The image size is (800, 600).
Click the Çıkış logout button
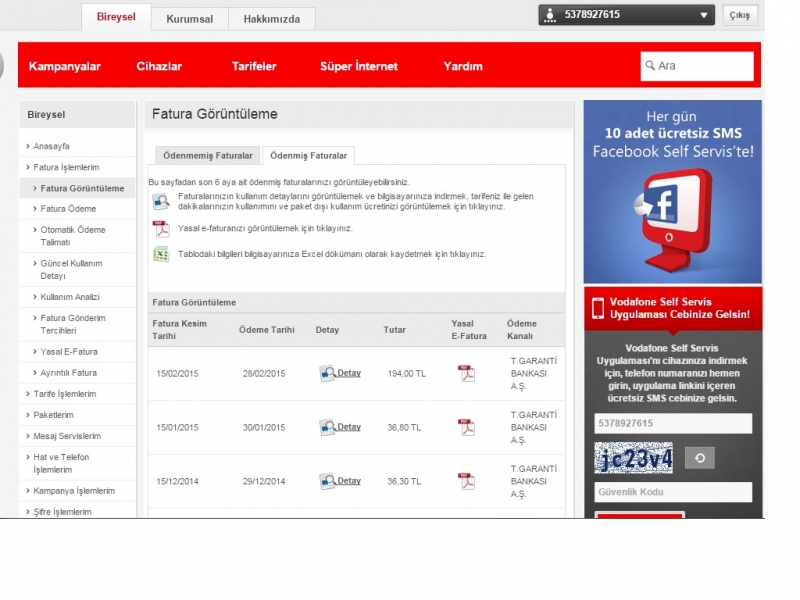point(740,15)
